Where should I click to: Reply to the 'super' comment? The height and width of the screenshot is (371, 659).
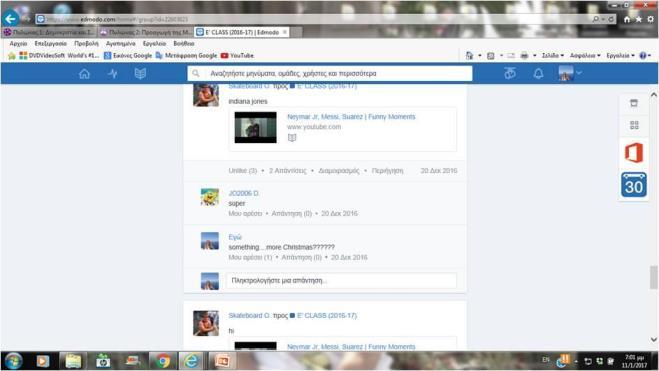[x=292, y=213]
